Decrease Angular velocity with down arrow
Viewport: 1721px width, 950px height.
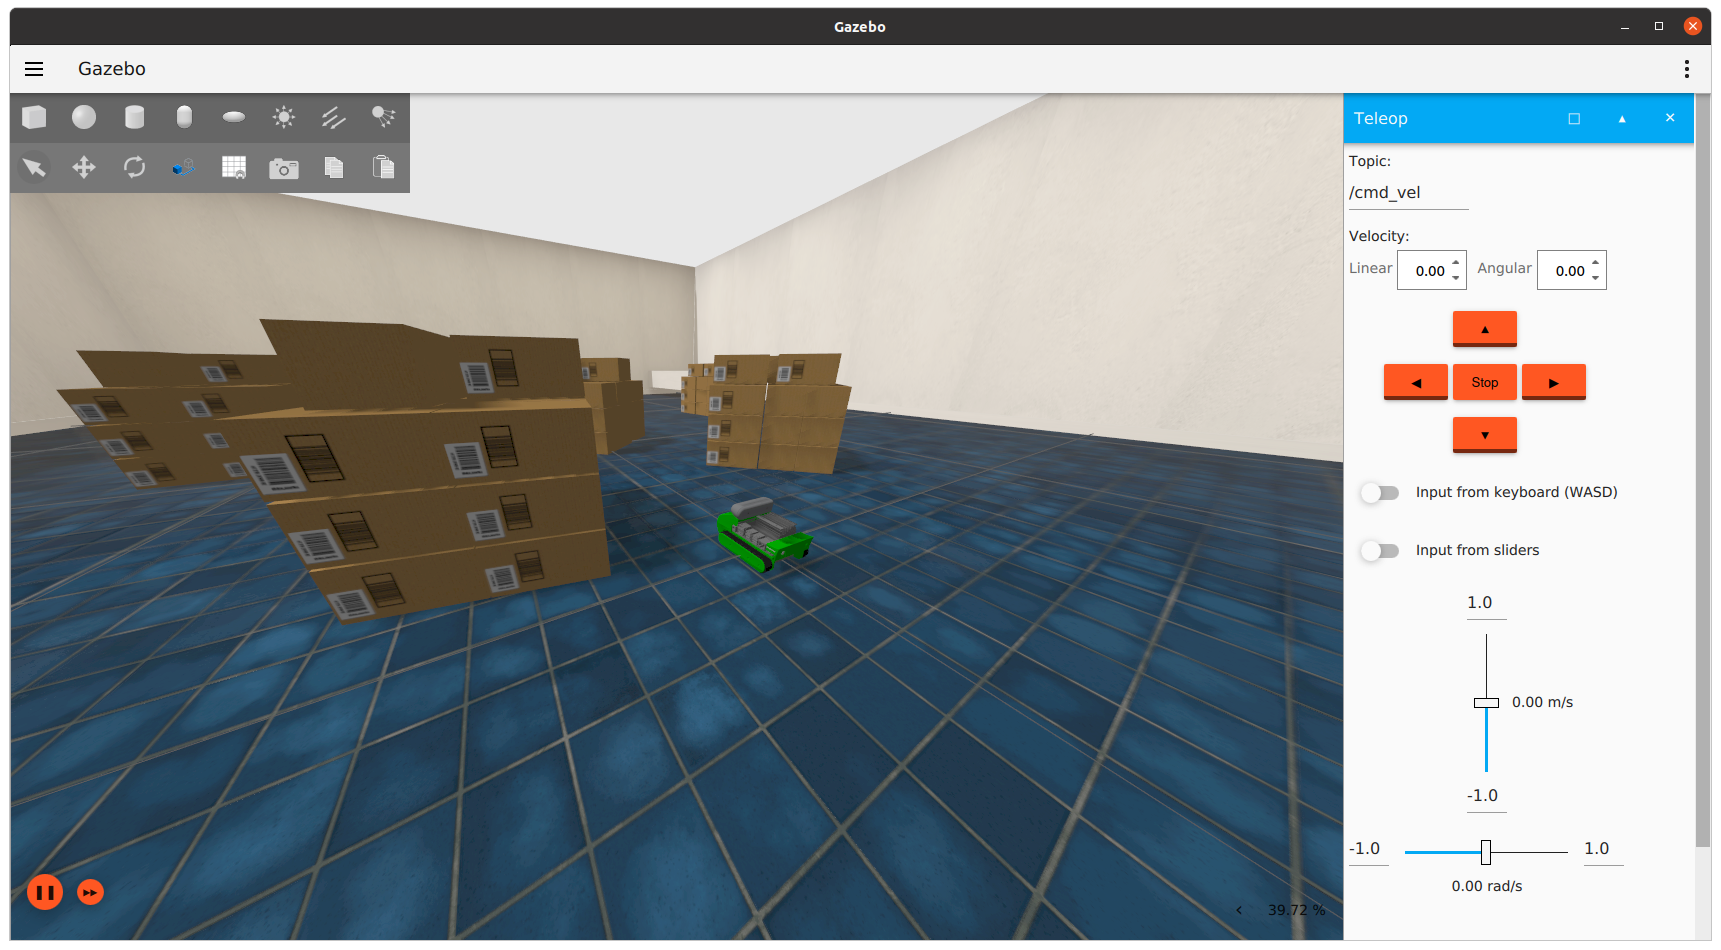(1596, 278)
